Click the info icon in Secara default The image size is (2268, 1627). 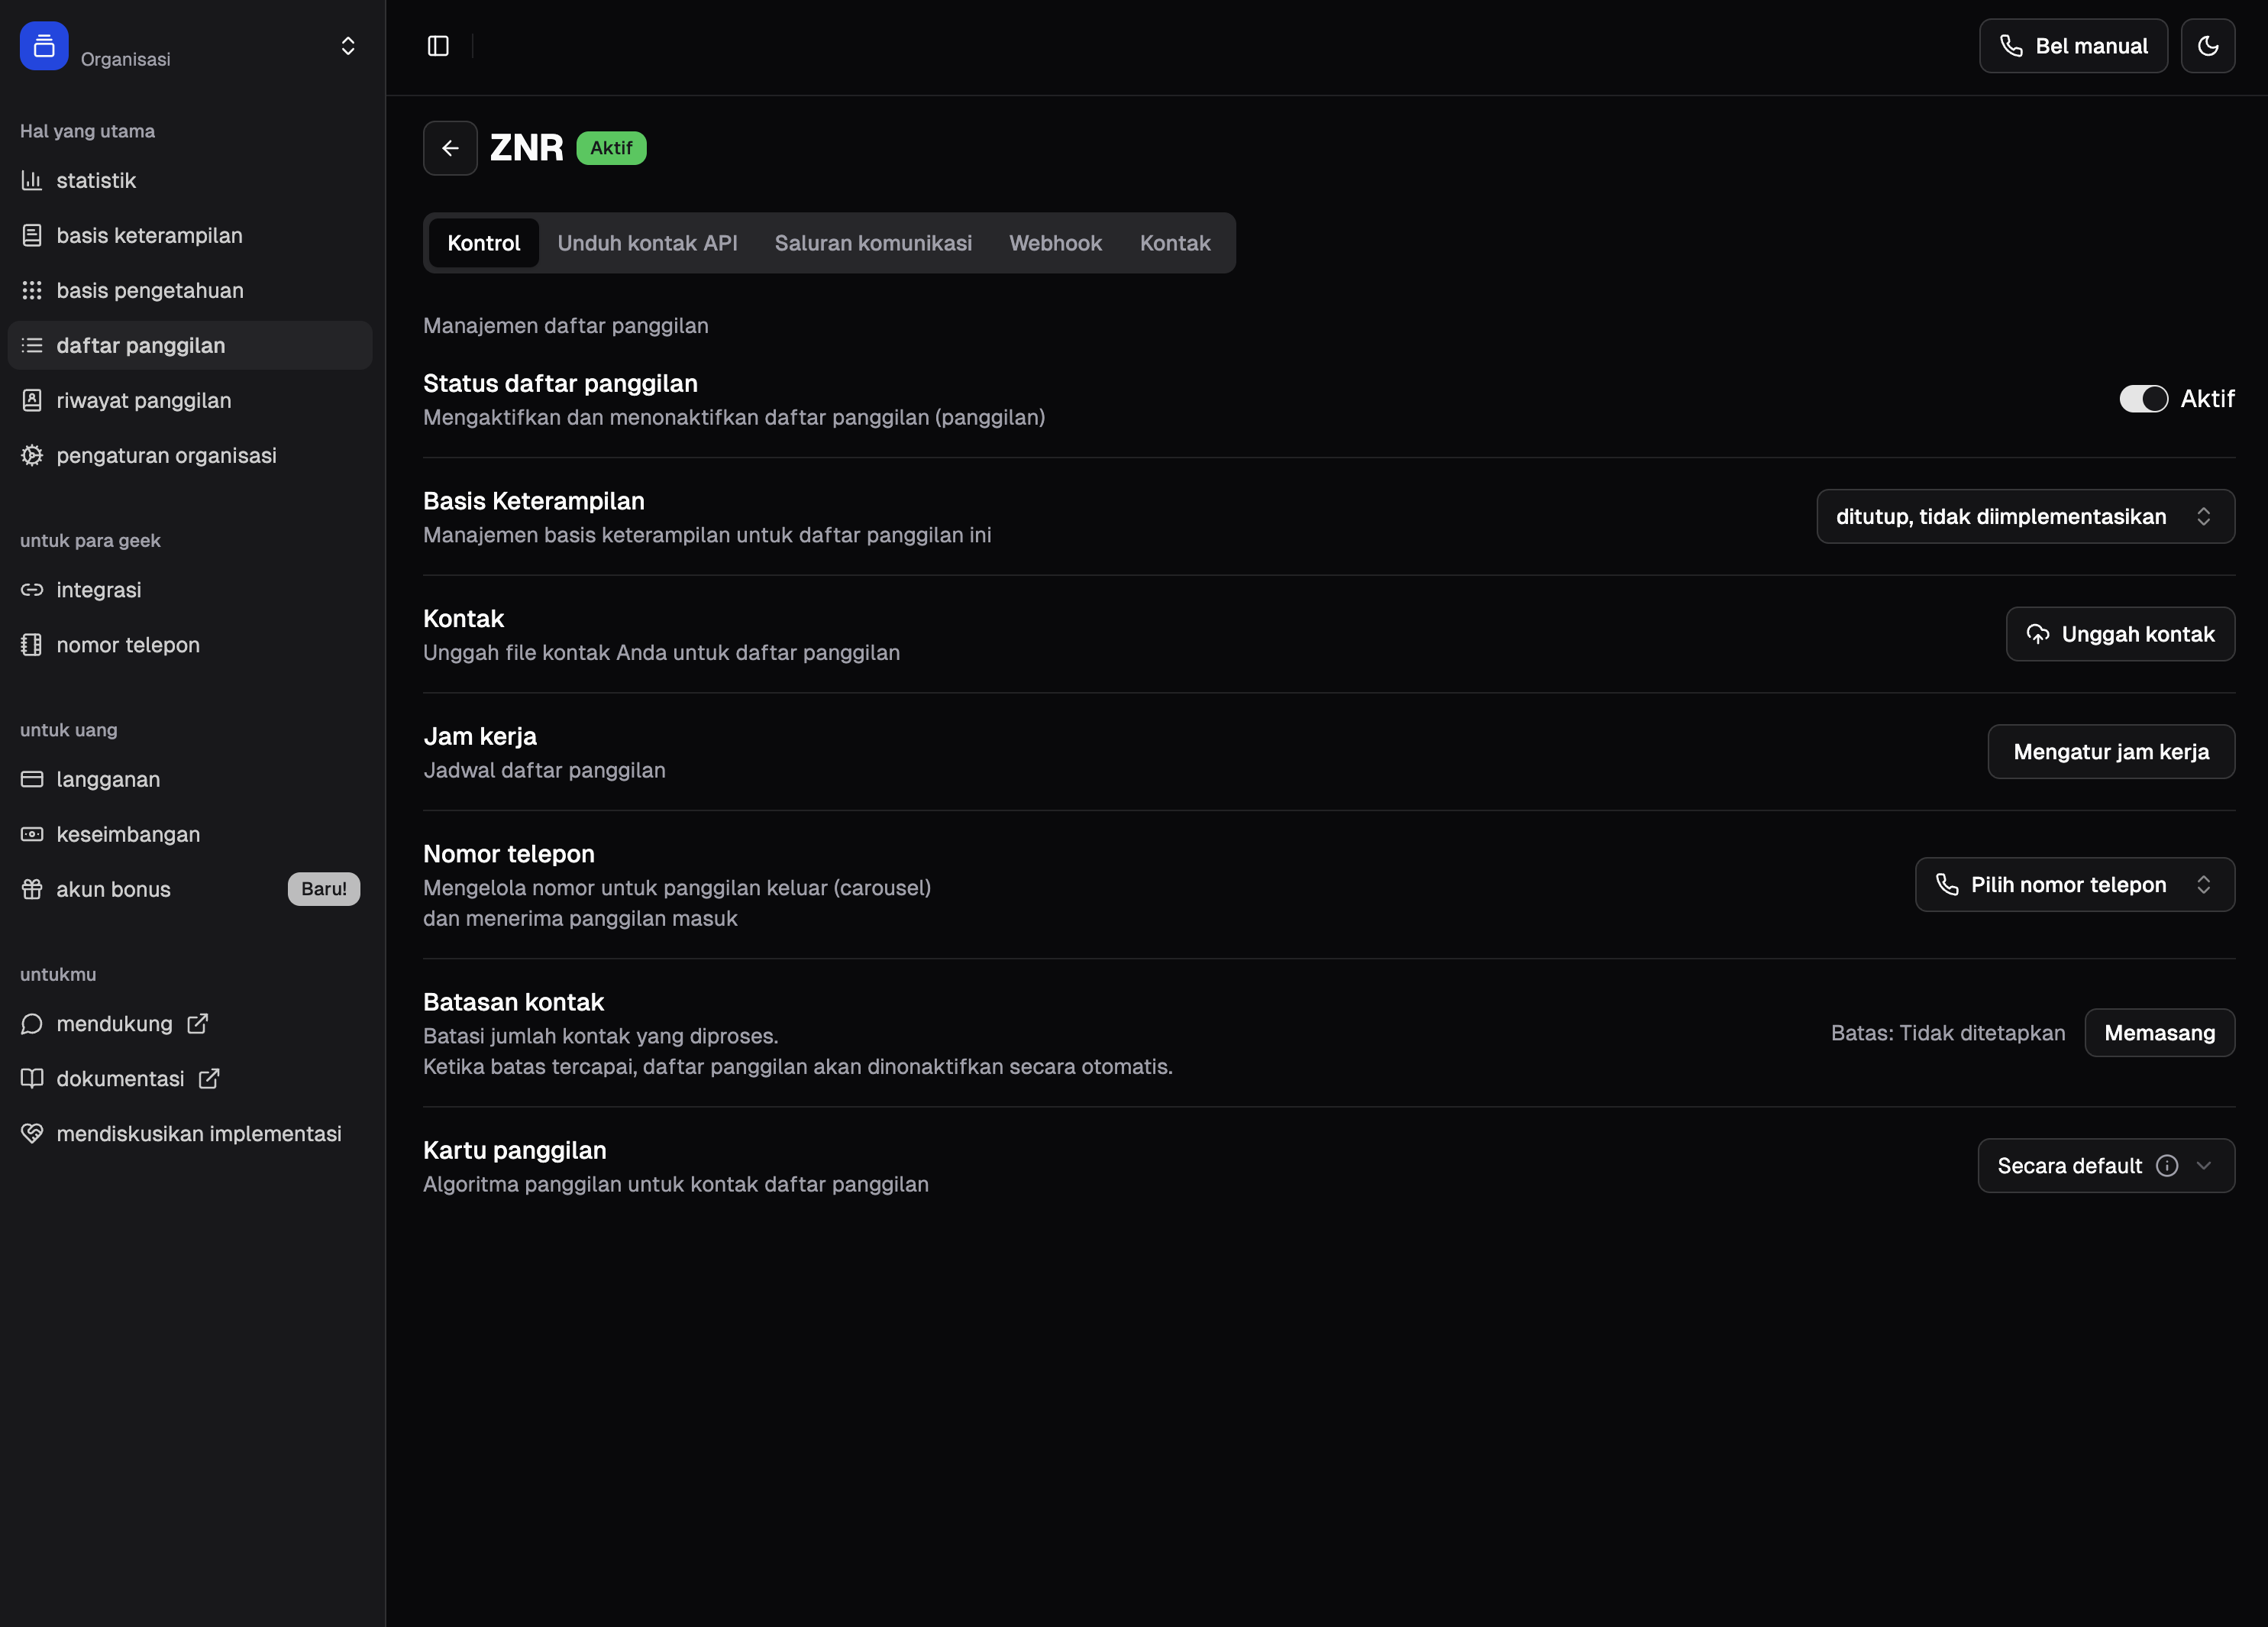tap(2166, 1166)
